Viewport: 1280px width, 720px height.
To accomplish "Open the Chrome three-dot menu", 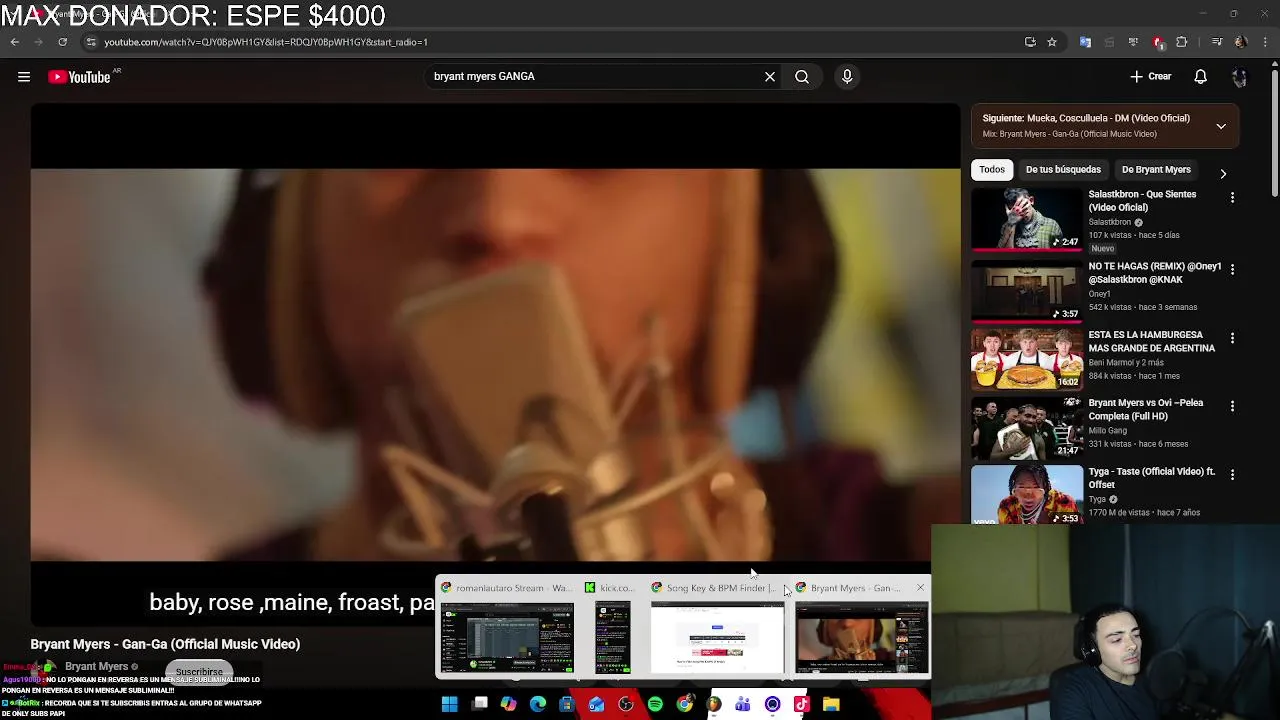I will coord(1265,42).
